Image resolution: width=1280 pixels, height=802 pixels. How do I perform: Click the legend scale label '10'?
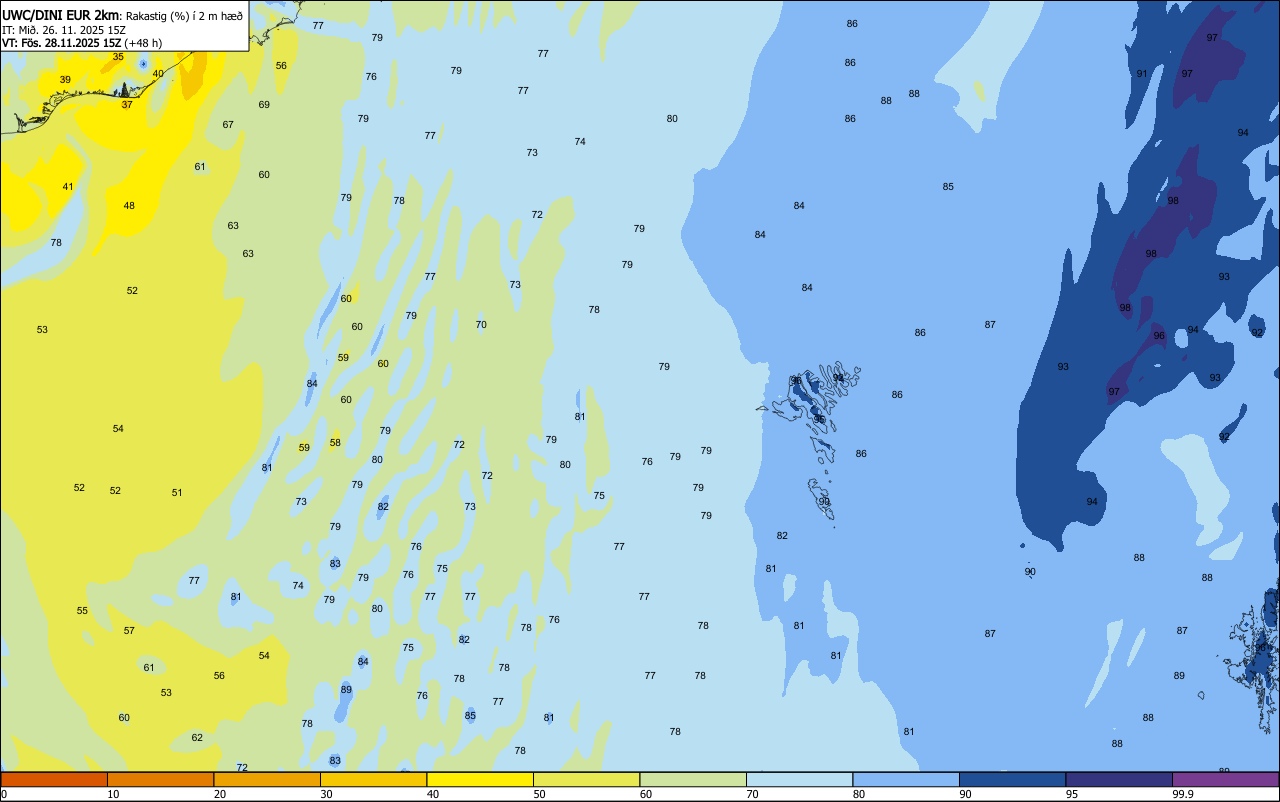click(113, 794)
